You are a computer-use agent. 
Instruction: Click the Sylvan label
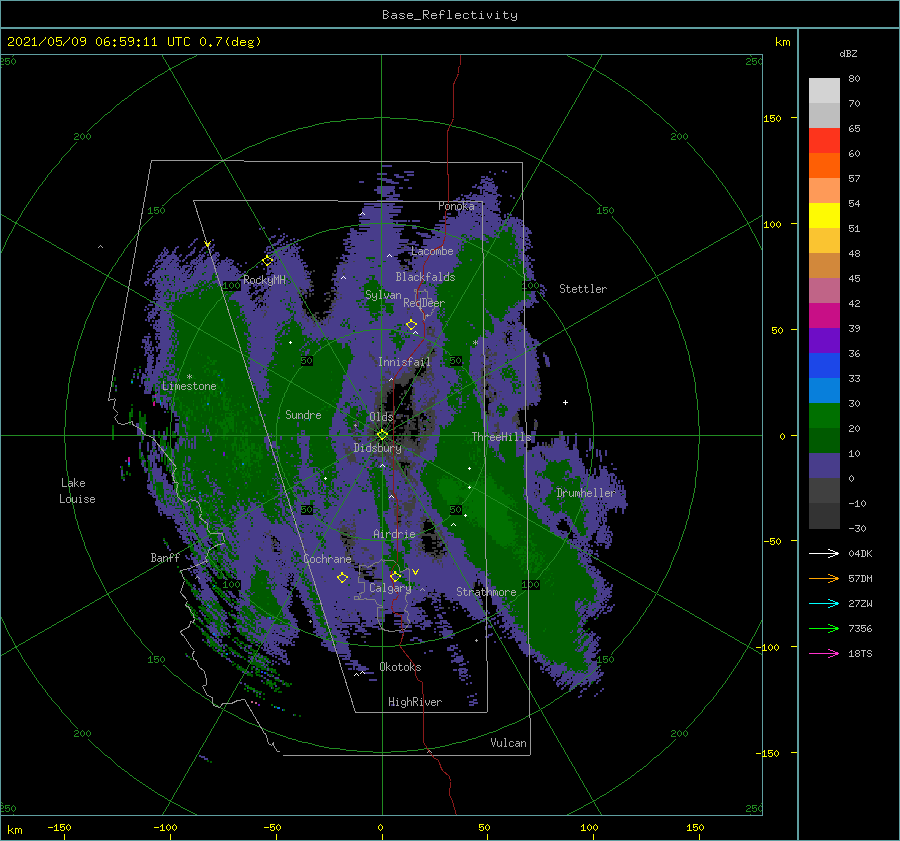point(383,295)
